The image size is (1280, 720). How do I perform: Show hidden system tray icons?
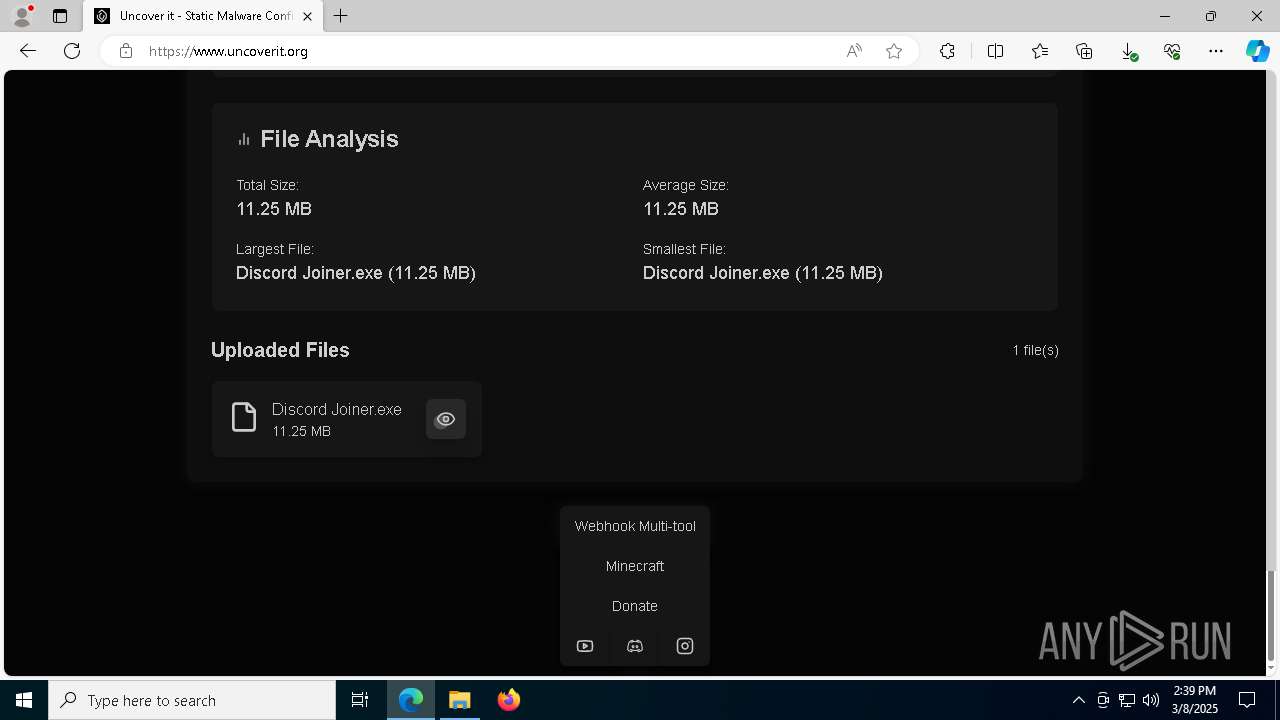coord(1078,700)
